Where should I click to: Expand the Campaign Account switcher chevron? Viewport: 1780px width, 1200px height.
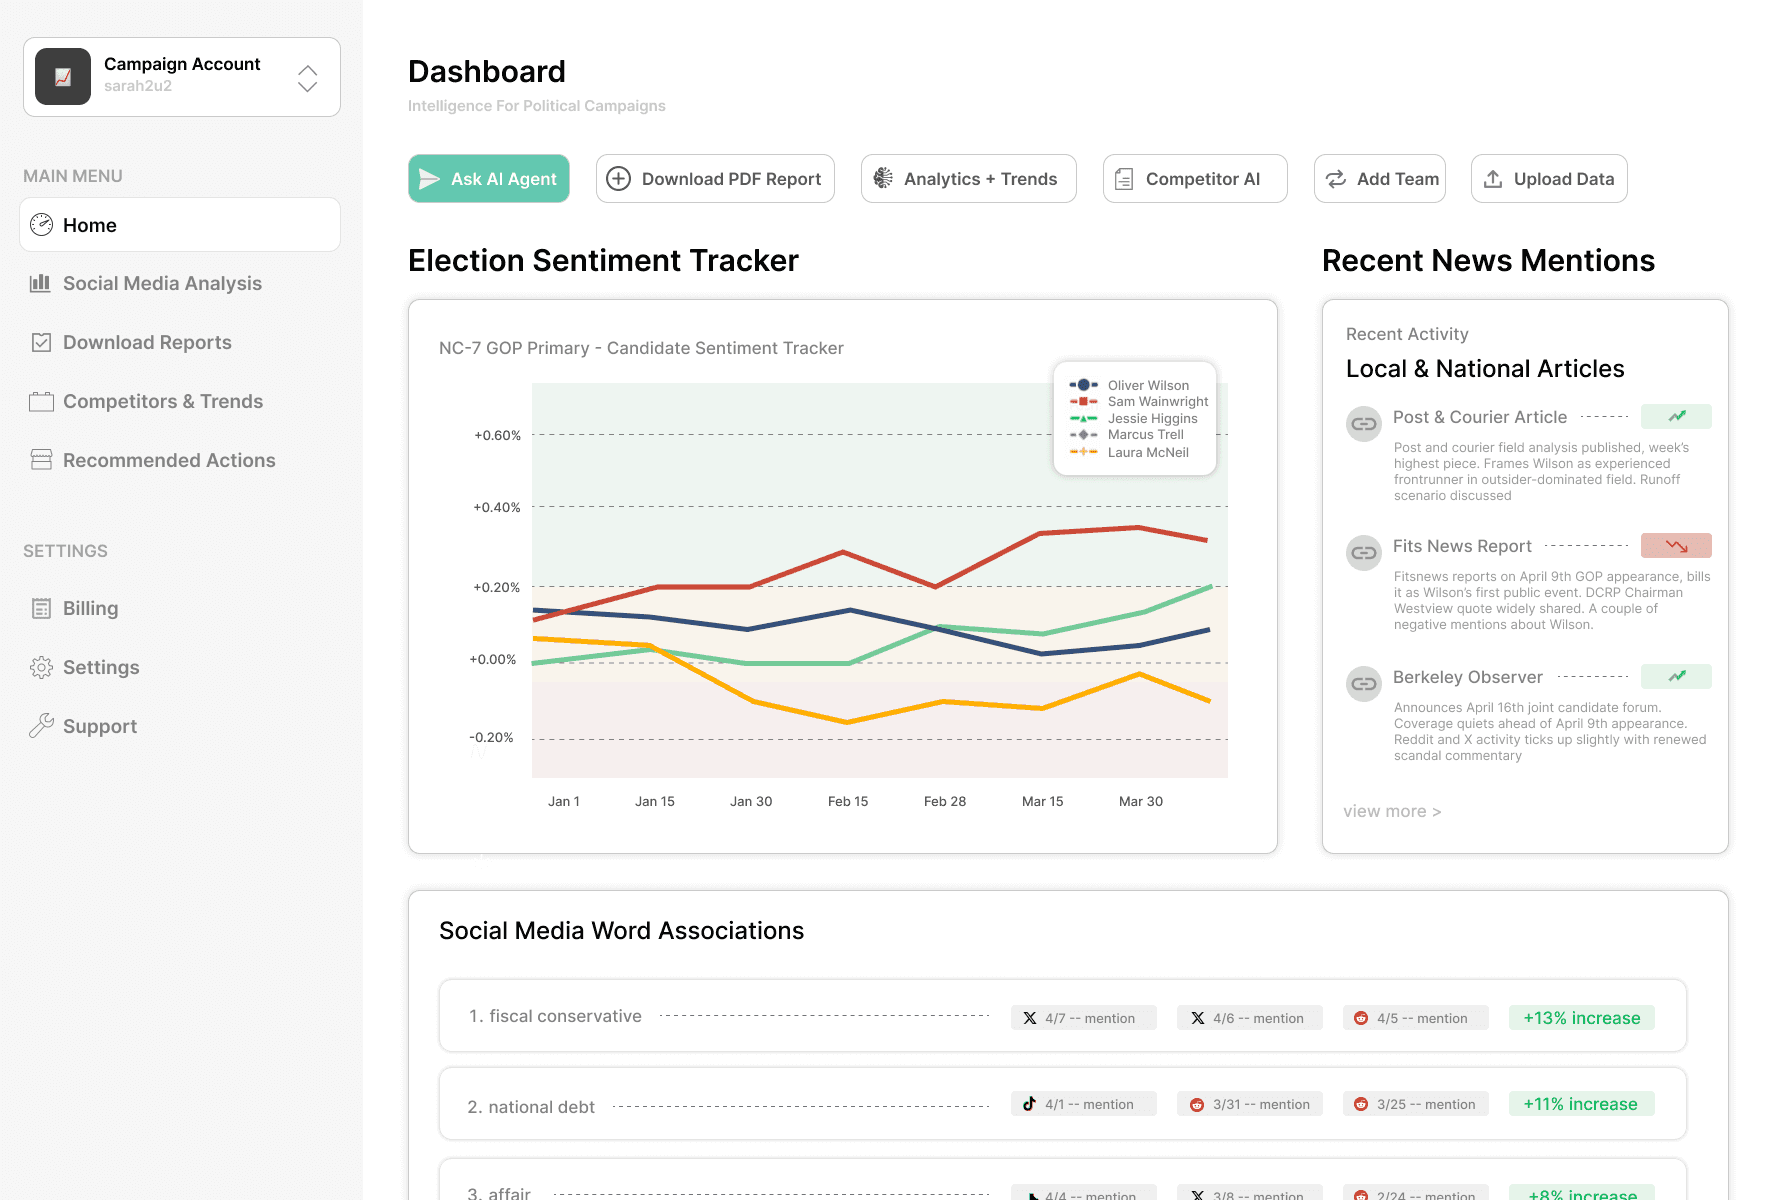[307, 77]
